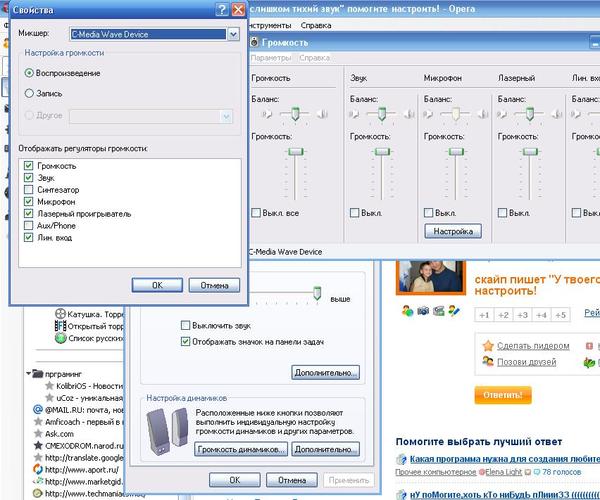
Task: Confirm the Свойства dialog with OK
Action: pyautogui.click(x=157, y=285)
